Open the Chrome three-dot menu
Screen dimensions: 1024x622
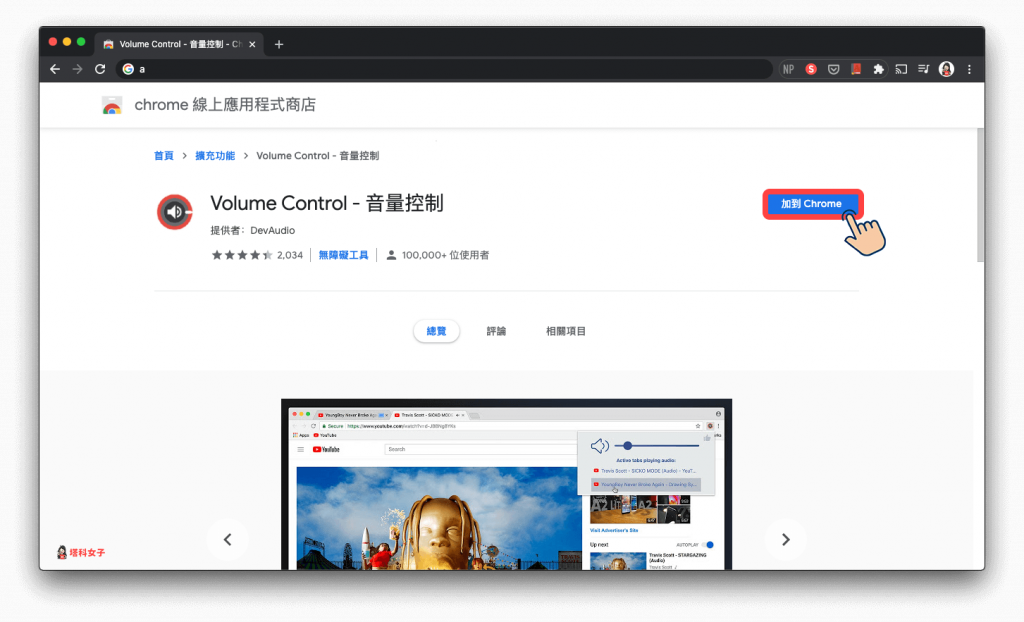(969, 69)
